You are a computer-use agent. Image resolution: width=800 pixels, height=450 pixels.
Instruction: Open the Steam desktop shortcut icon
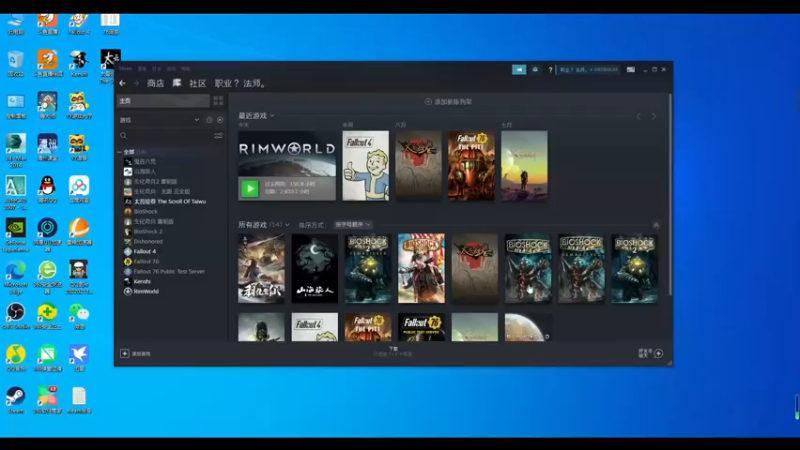tap(16, 400)
